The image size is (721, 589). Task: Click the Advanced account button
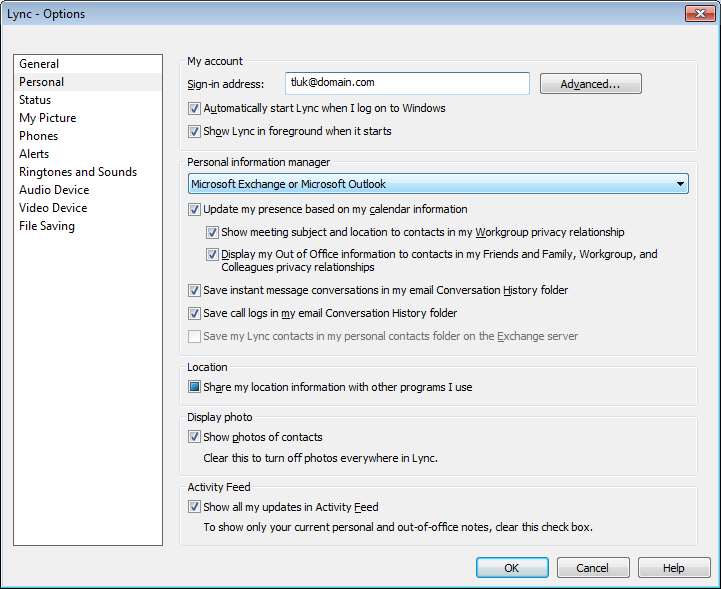(x=590, y=84)
